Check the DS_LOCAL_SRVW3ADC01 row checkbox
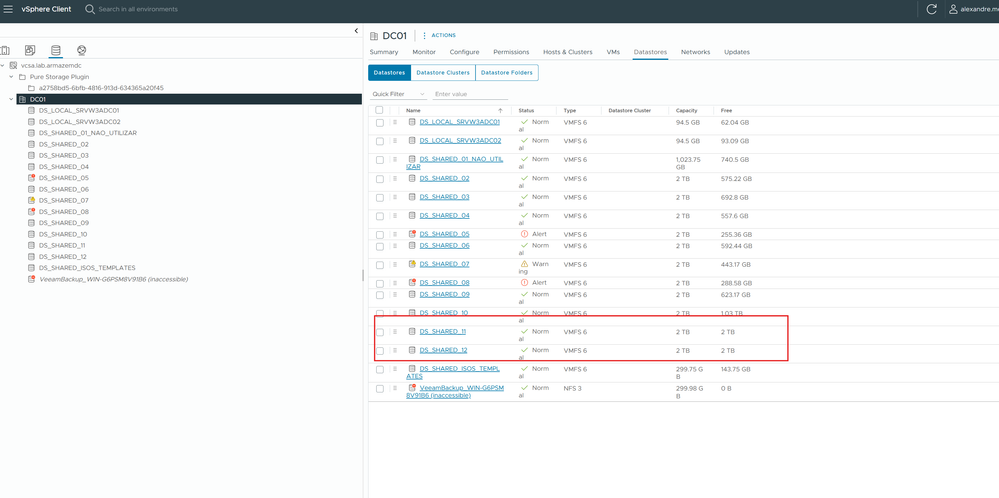This screenshot has height=498, width=999. [380, 122]
